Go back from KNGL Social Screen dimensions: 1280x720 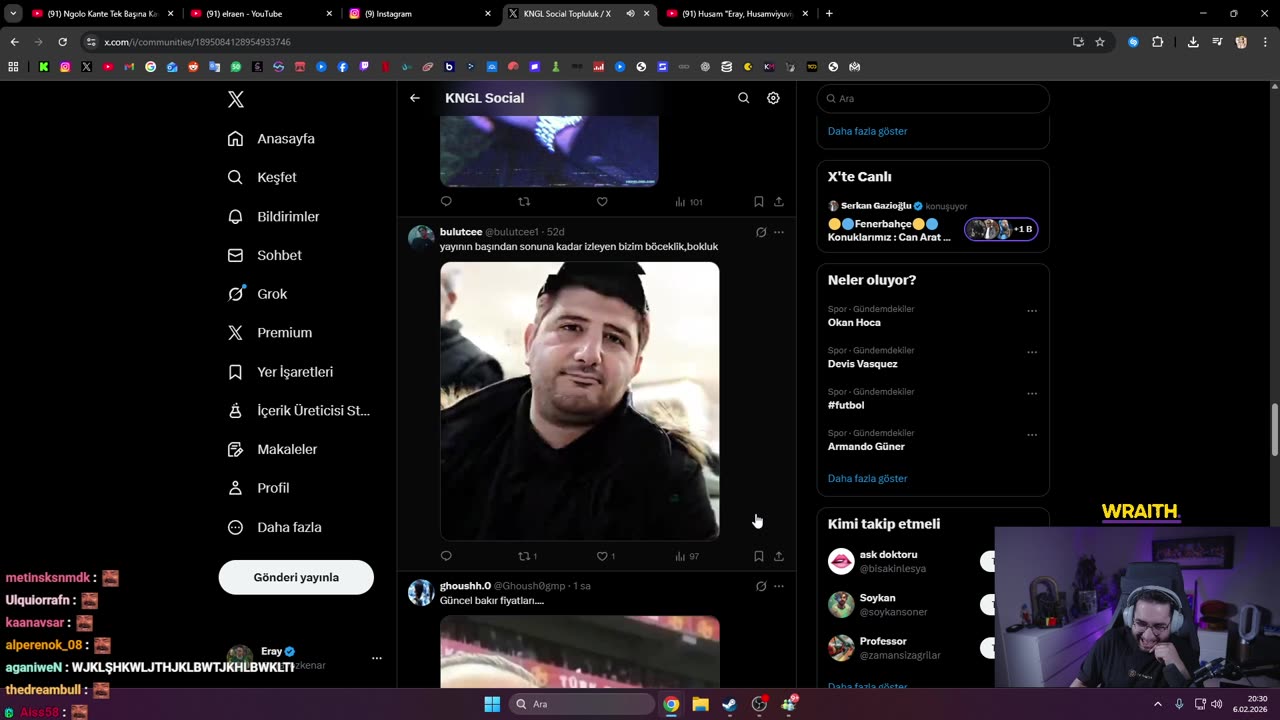(415, 98)
